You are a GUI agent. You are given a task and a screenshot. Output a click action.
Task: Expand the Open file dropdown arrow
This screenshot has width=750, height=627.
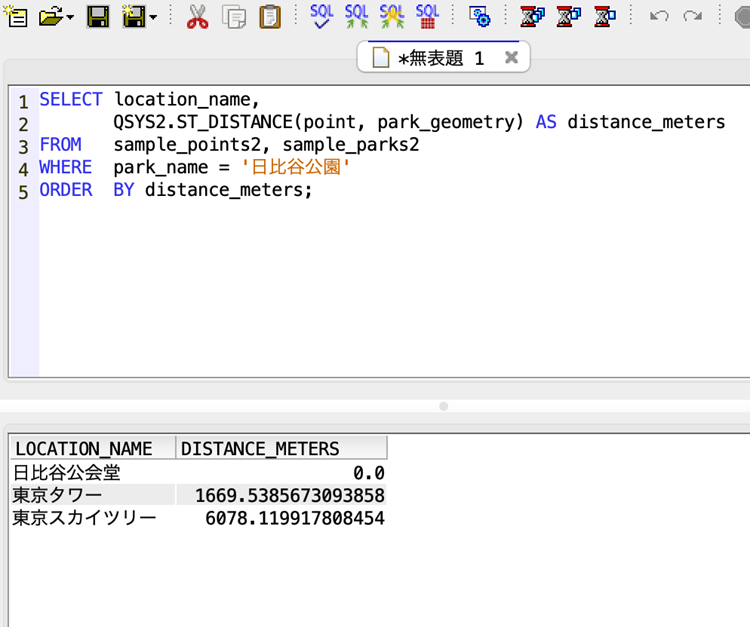(x=70, y=17)
